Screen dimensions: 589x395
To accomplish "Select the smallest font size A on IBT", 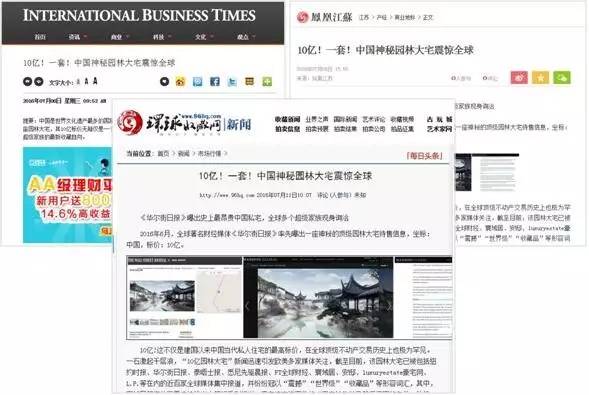I will (x=78, y=82).
